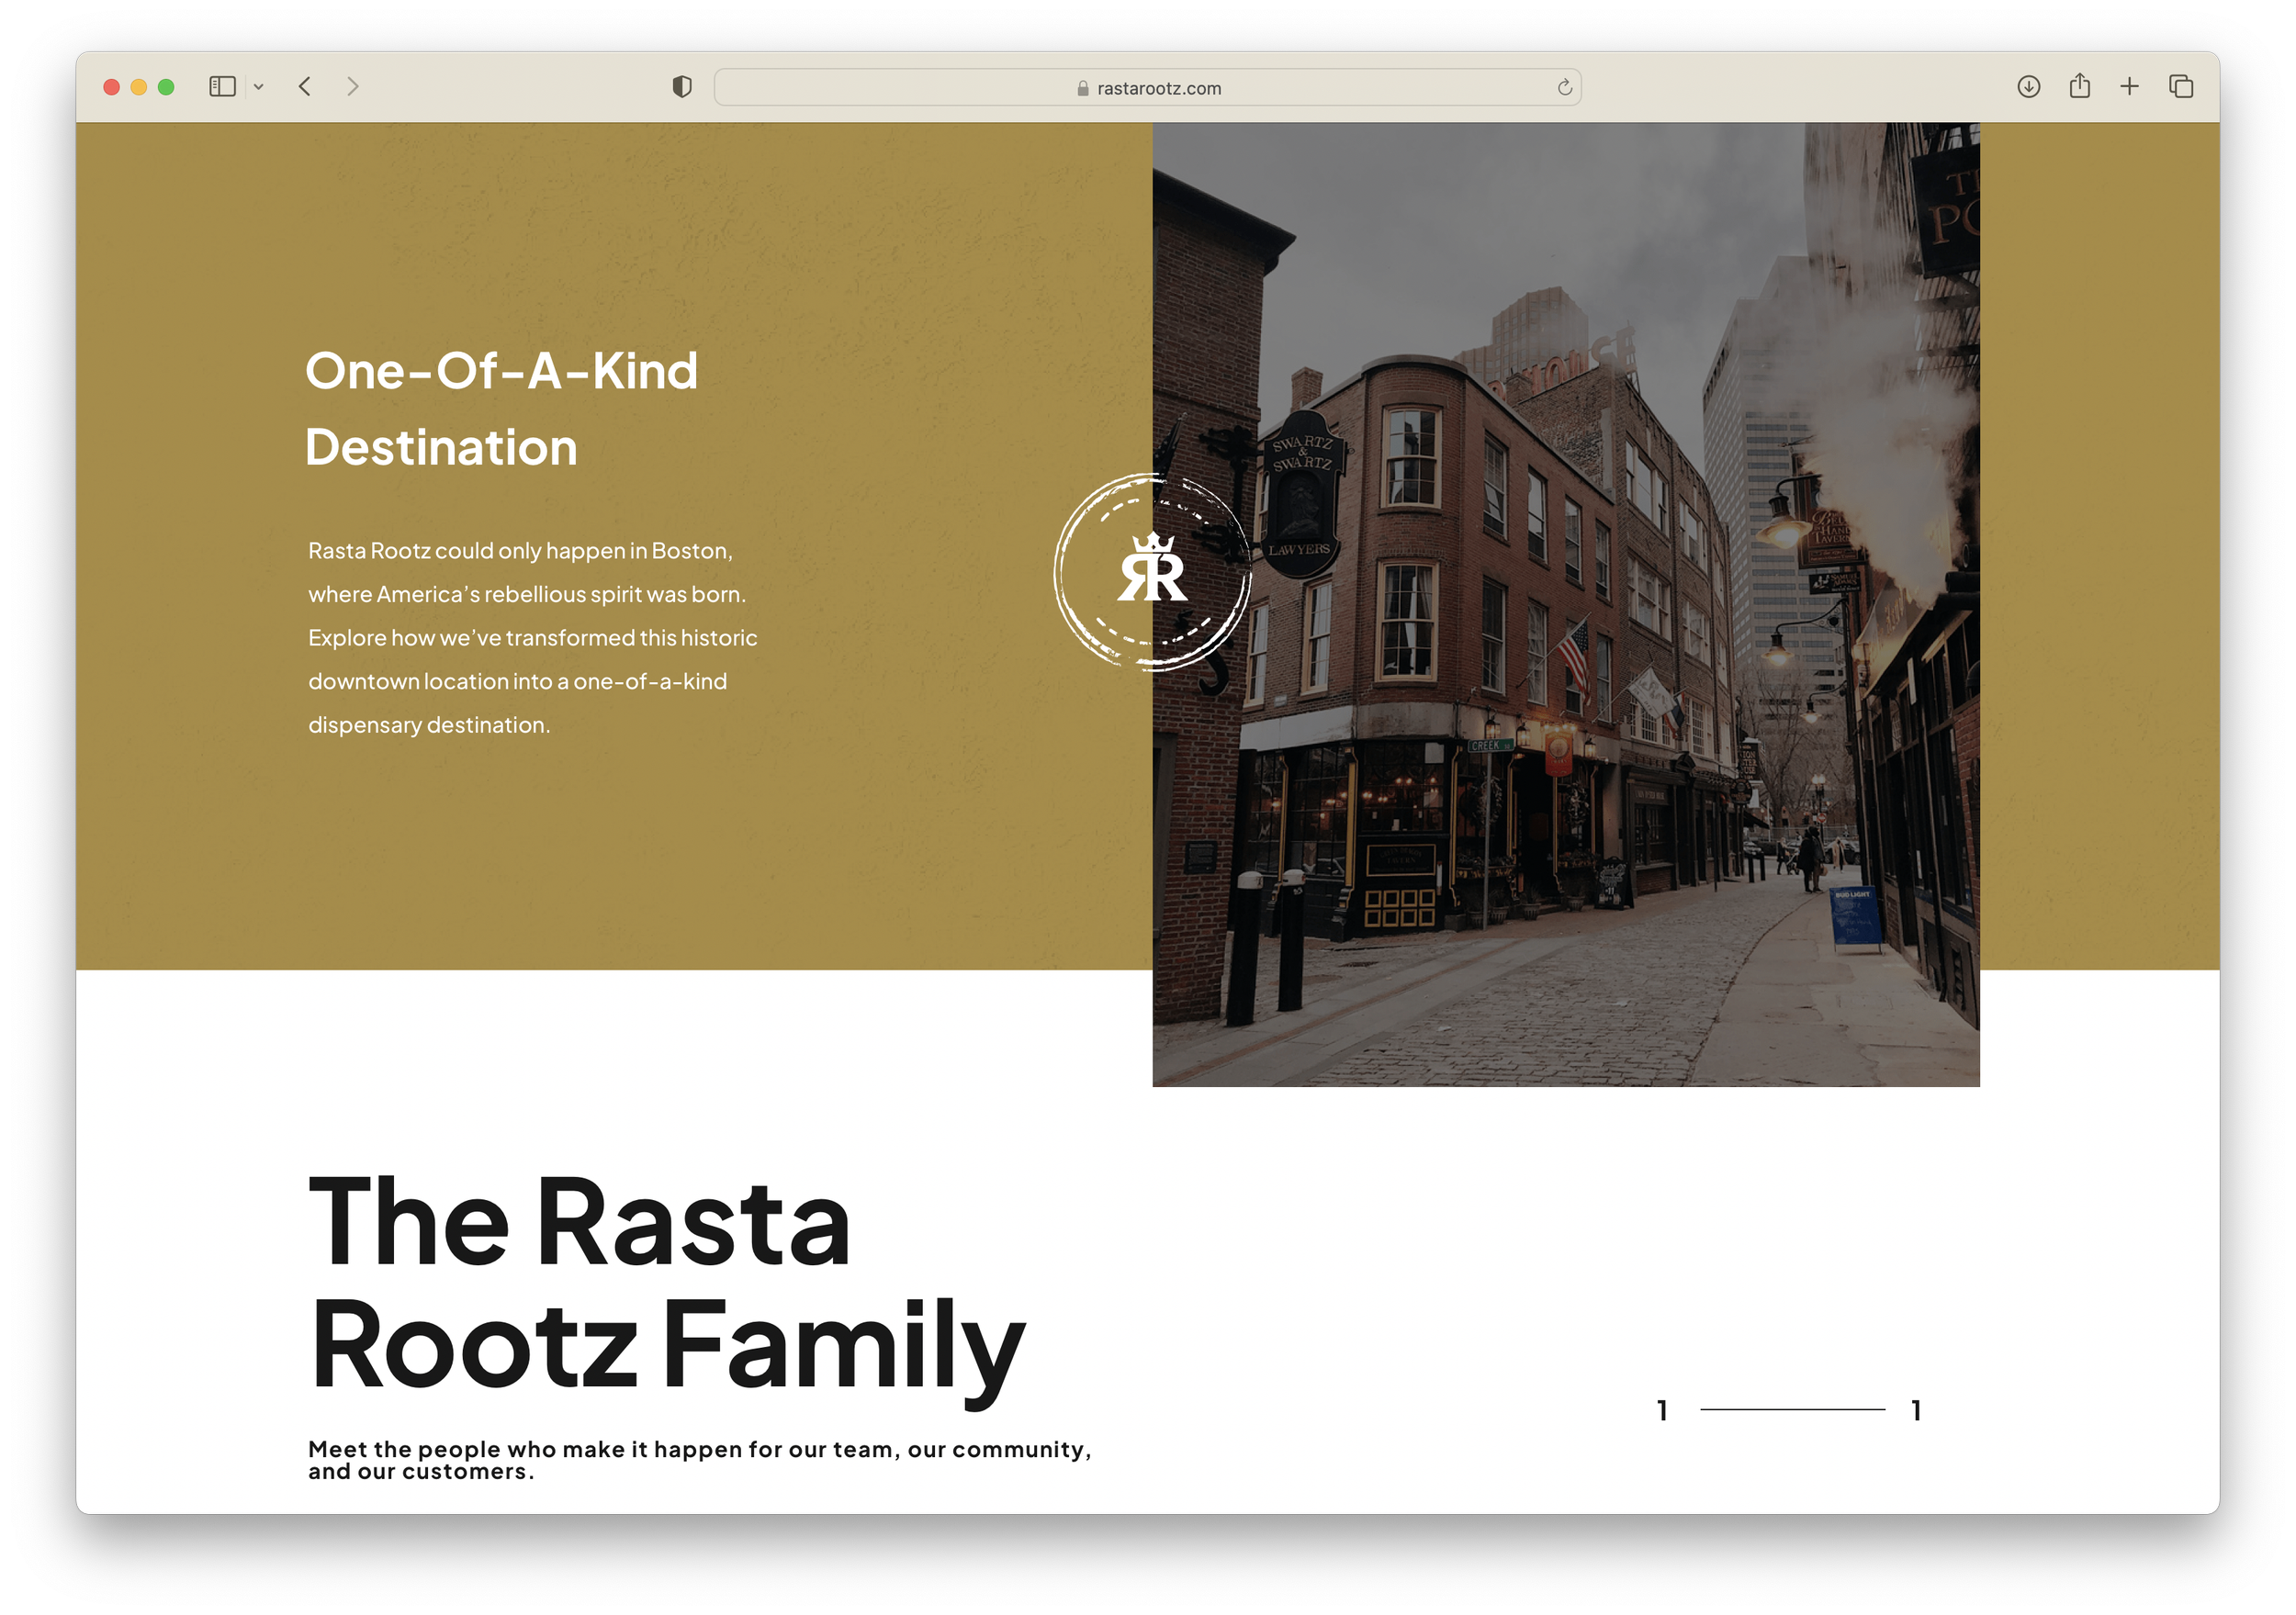2296x1615 pixels.
Task: Open a new tab with plus icon
Action: point(2129,87)
